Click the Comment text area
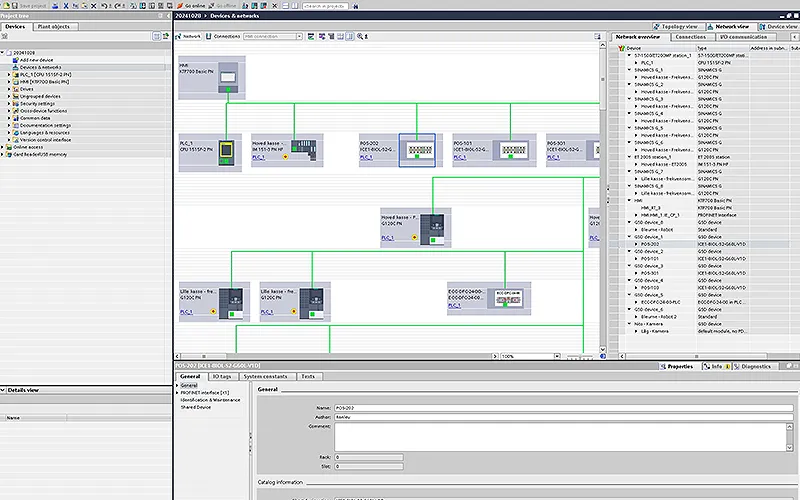800x500 pixels. coord(560,437)
